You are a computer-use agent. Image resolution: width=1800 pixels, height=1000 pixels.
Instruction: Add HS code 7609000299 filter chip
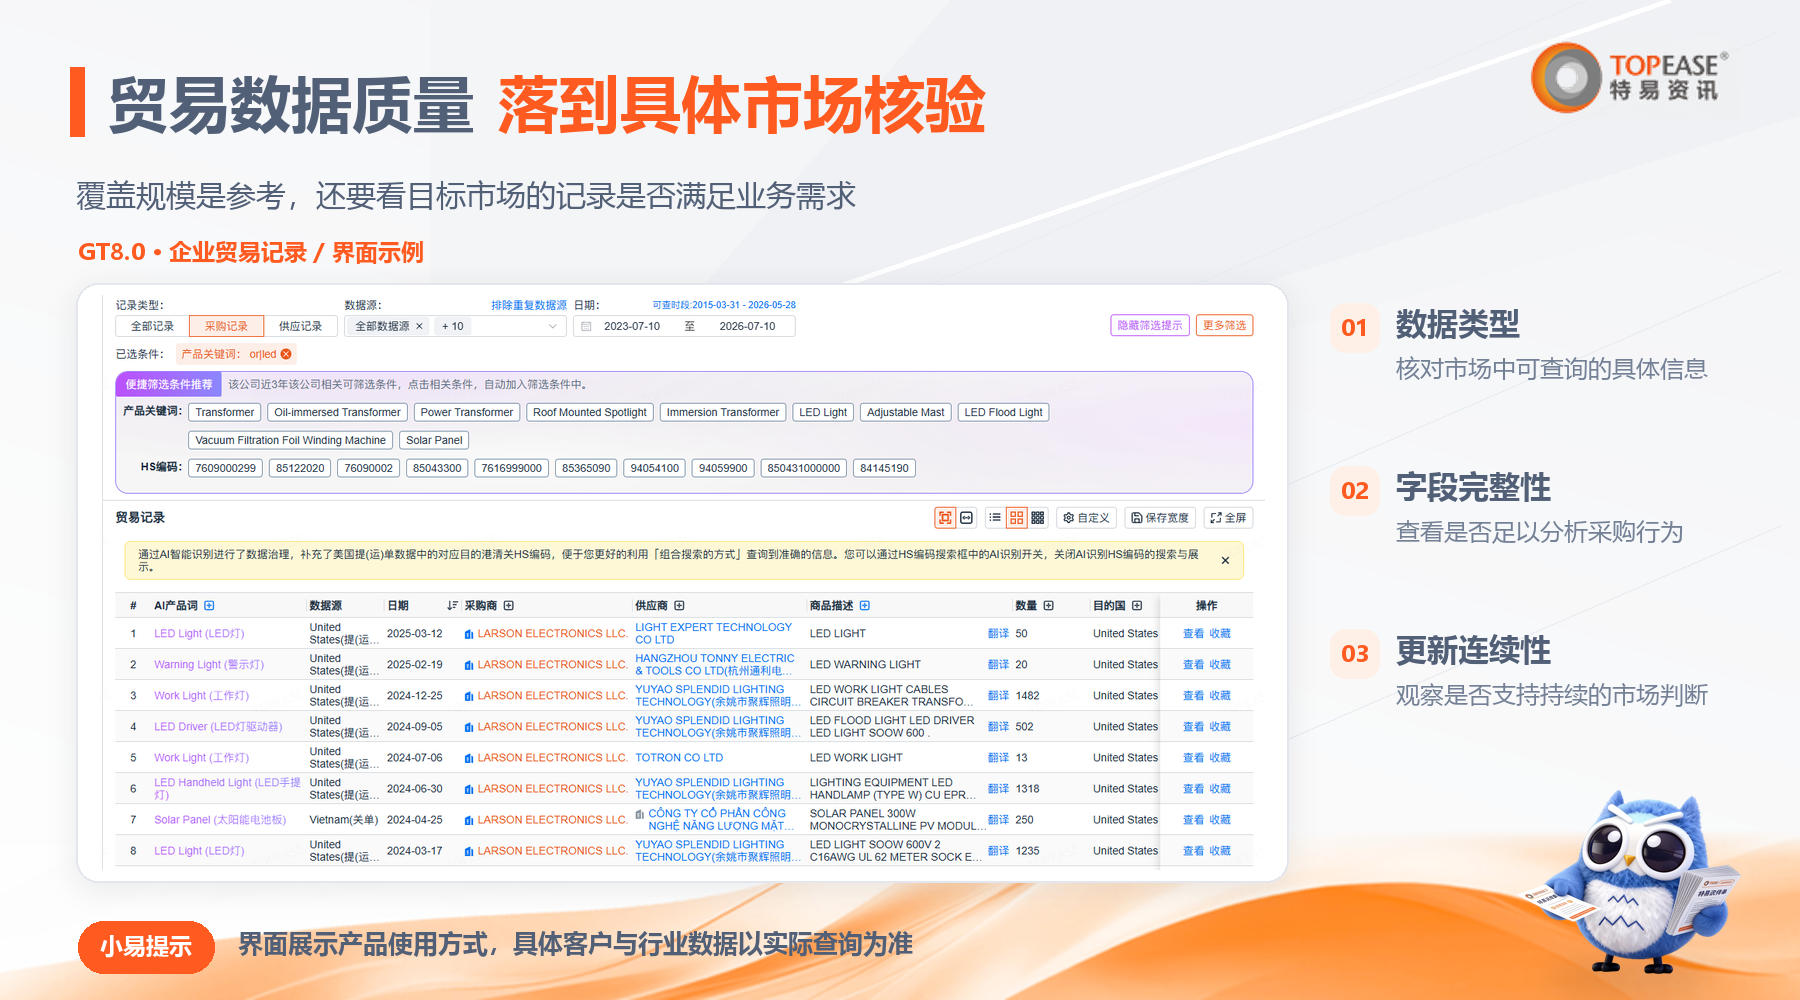(226, 468)
